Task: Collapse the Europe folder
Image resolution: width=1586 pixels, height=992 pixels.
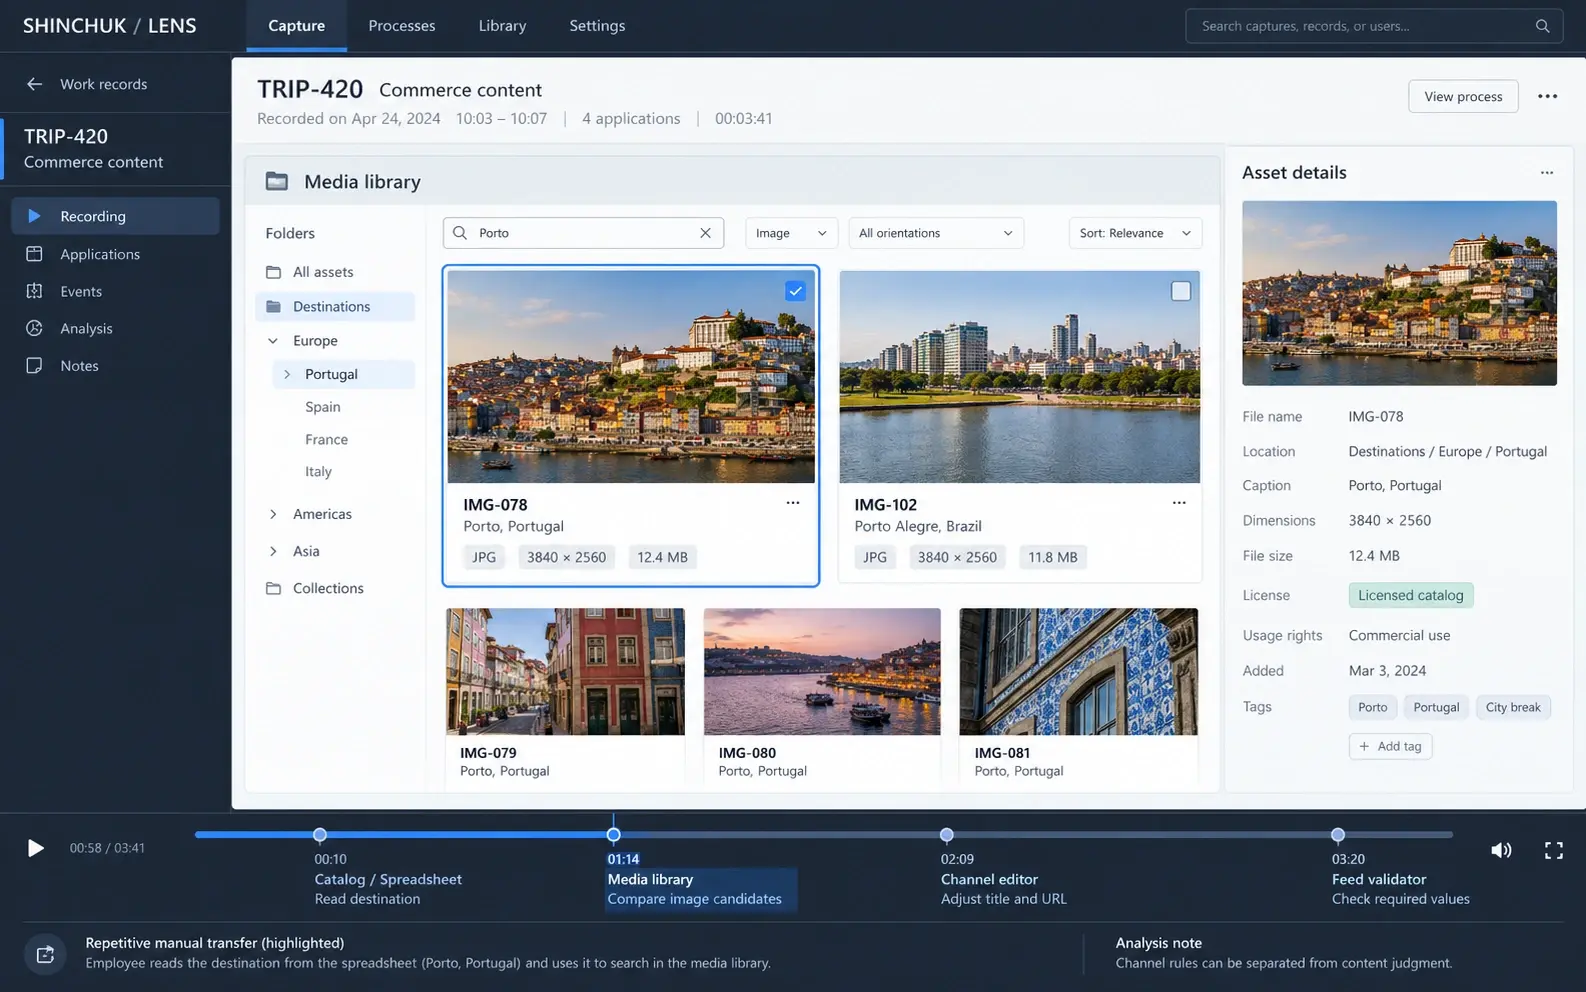Action: point(273,341)
